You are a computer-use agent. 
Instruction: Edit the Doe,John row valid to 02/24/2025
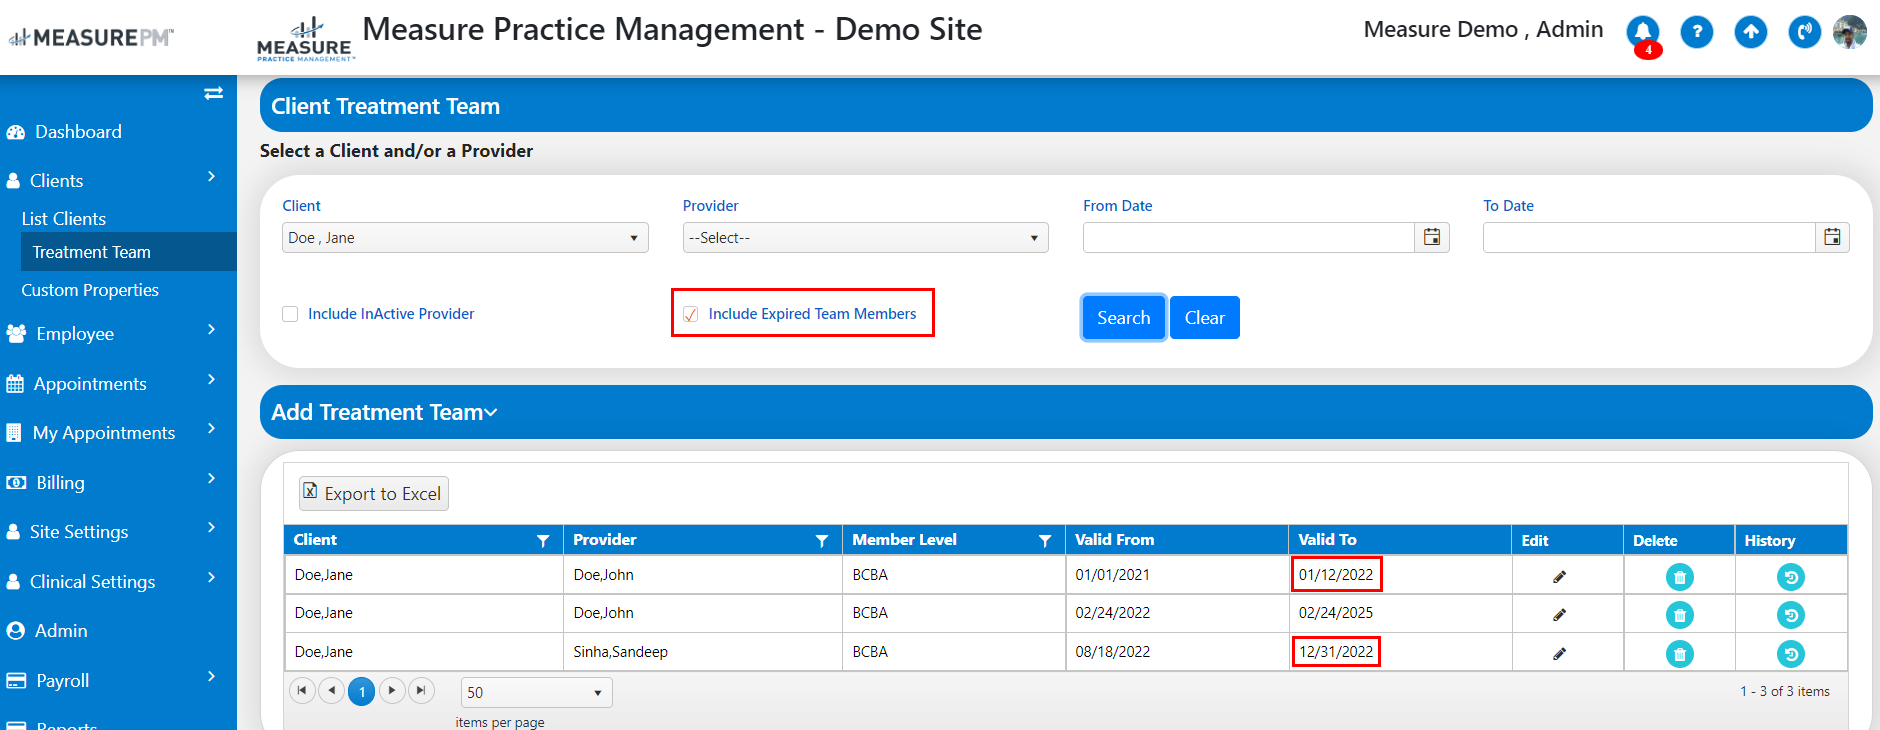click(x=1559, y=614)
